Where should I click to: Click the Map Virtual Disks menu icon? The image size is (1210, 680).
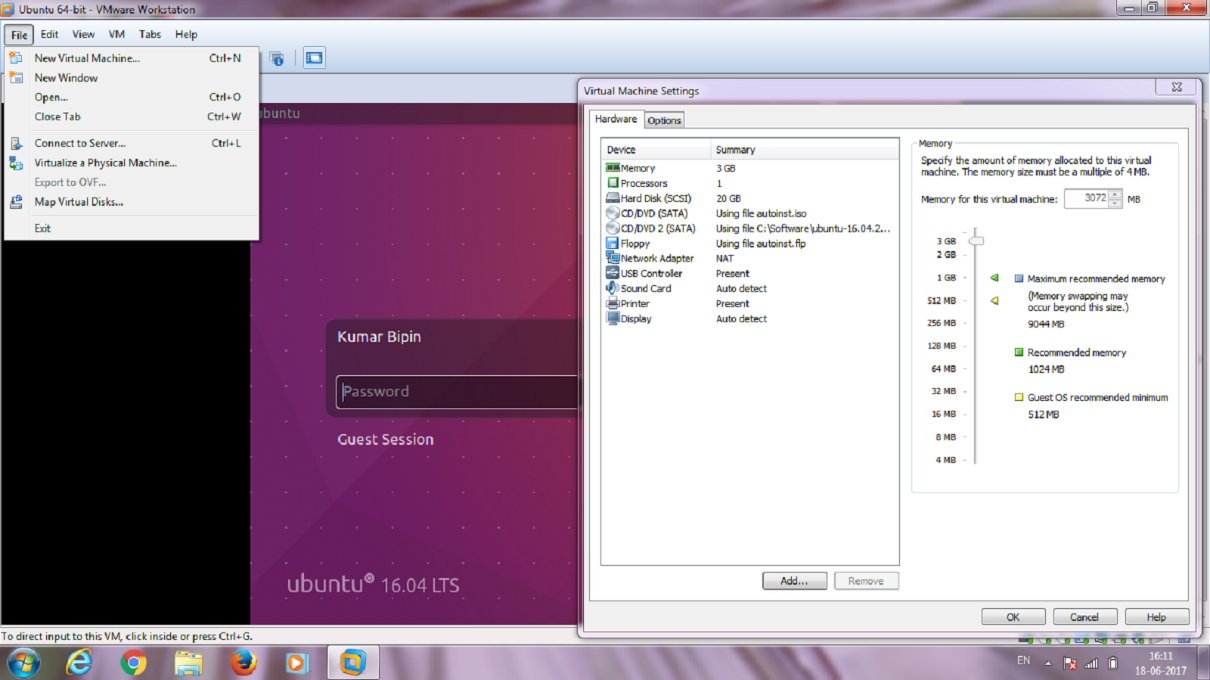pyautogui.click(x=16, y=202)
